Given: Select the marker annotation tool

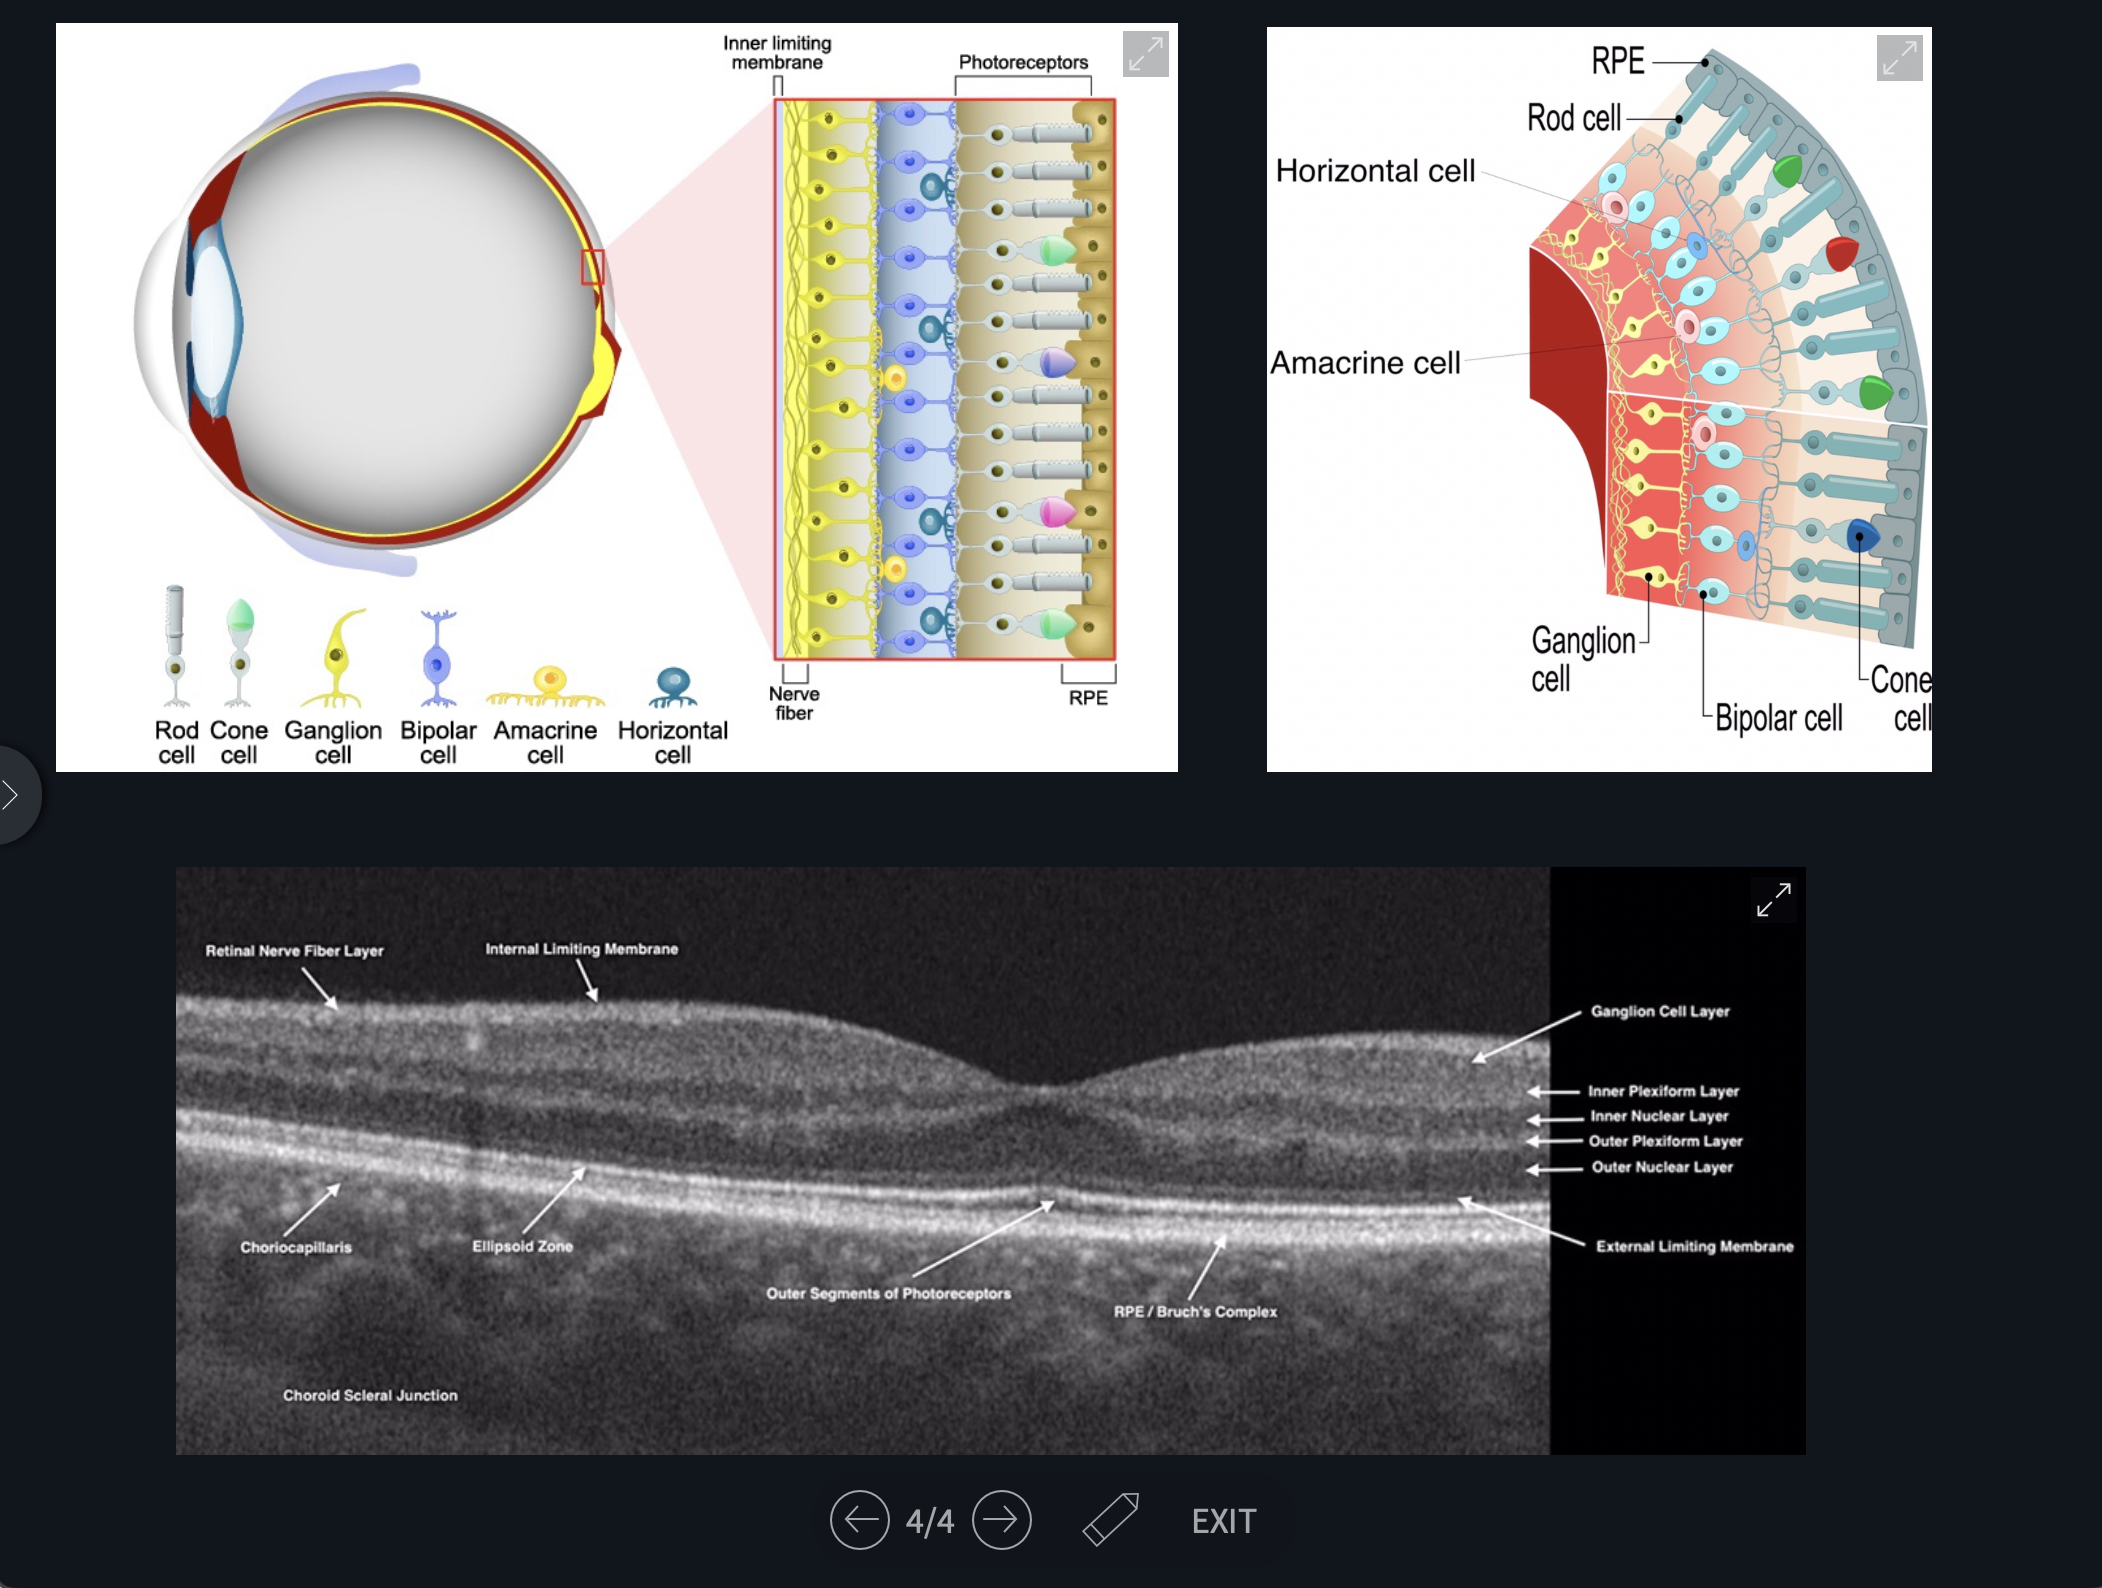Looking at the screenshot, I should (1111, 1520).
